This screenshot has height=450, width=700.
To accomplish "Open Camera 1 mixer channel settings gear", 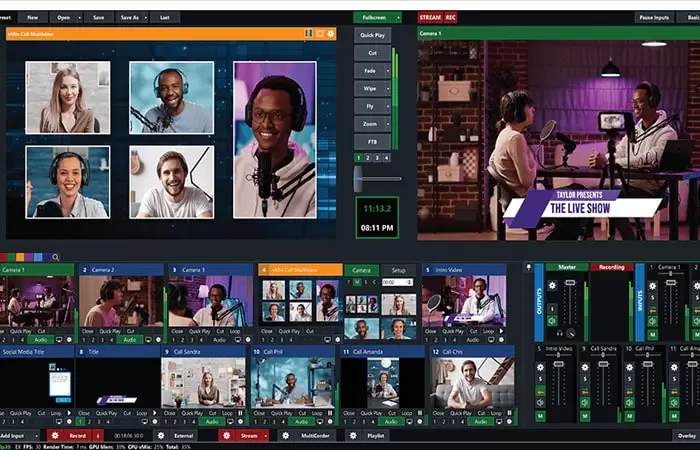I will pos(652,286).
